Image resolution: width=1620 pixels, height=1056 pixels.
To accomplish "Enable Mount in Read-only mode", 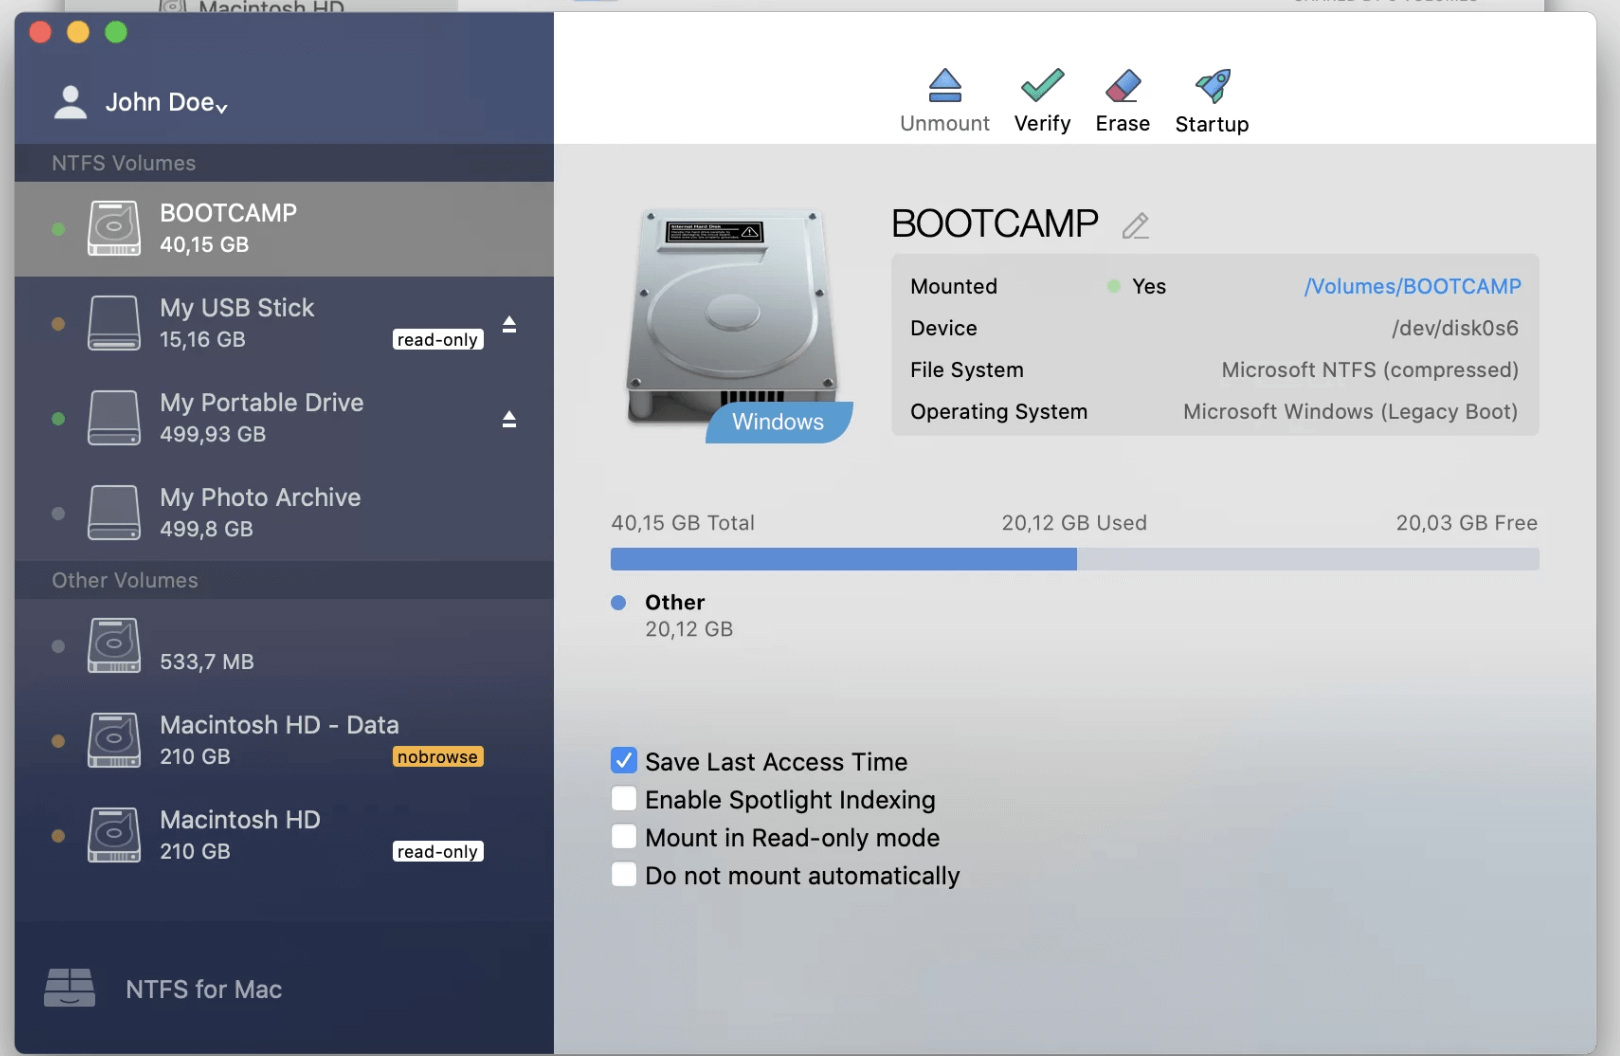I will tap(623, 836).
